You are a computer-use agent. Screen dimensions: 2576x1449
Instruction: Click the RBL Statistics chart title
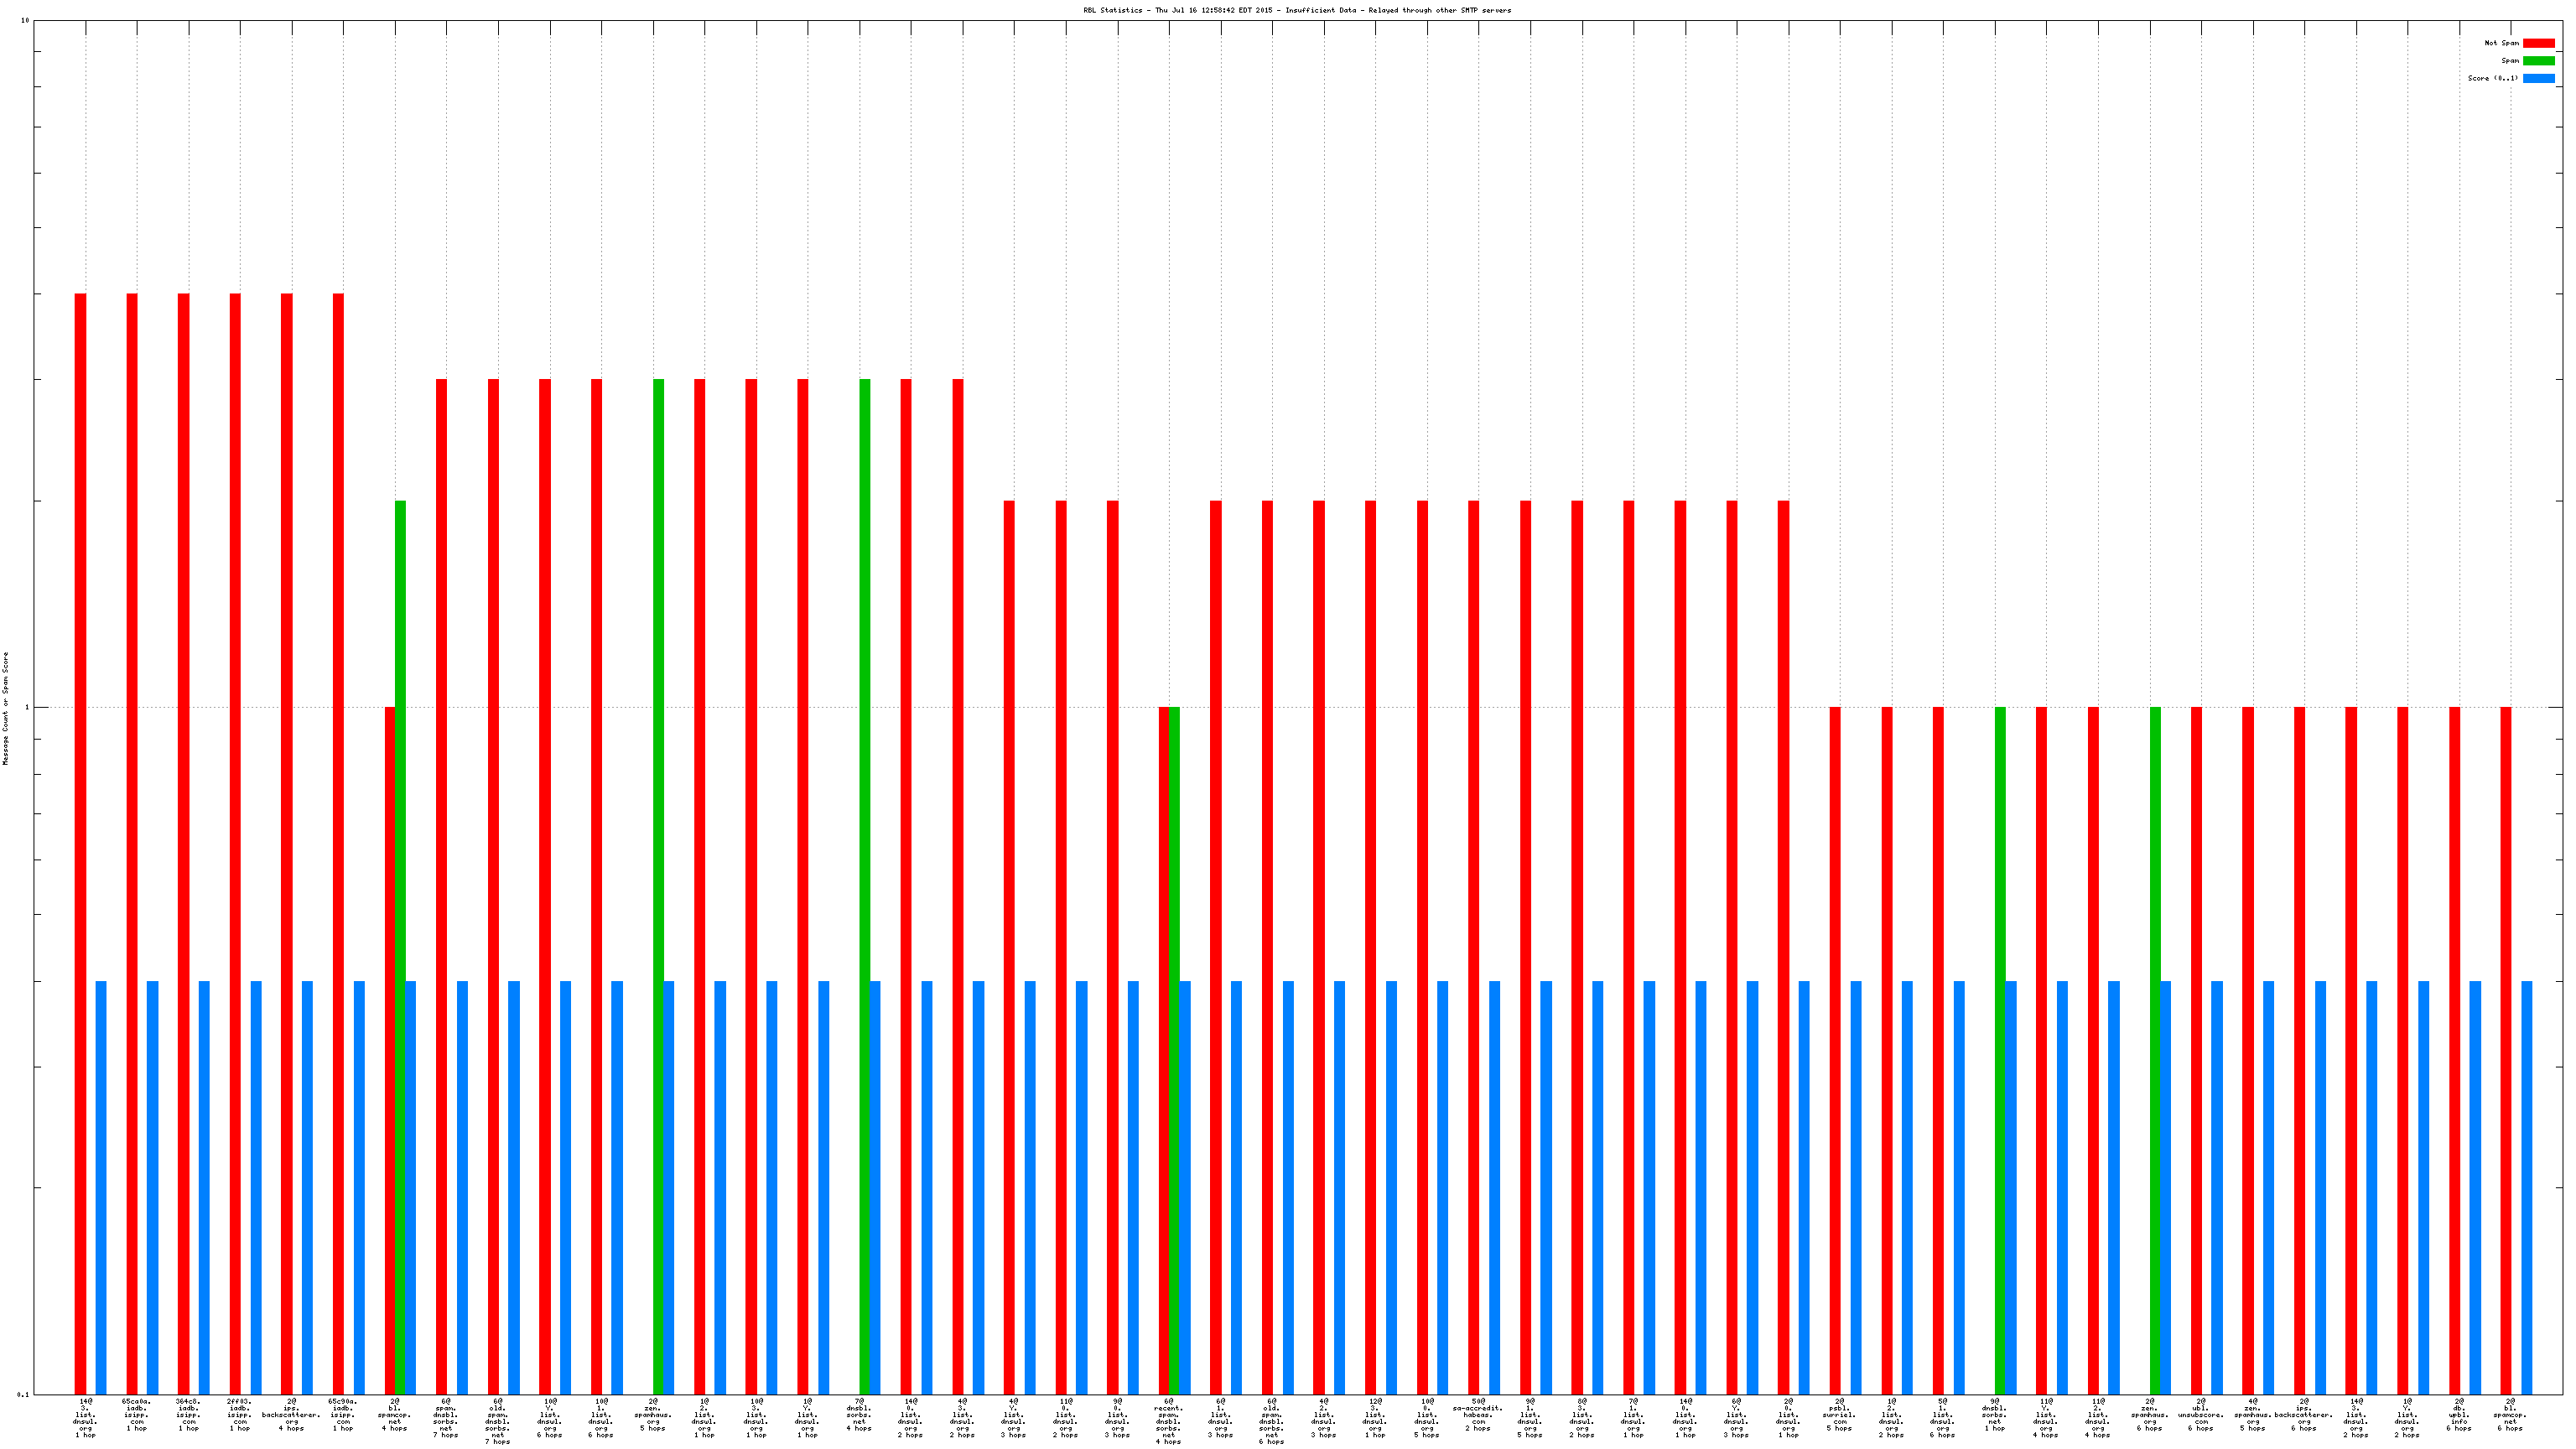(x=1297, y=10)
